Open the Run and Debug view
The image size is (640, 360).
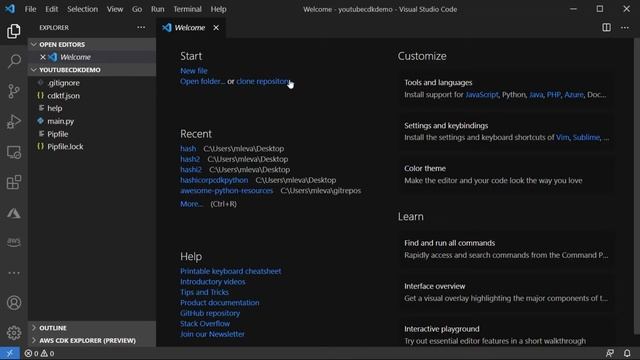(13, 122)
